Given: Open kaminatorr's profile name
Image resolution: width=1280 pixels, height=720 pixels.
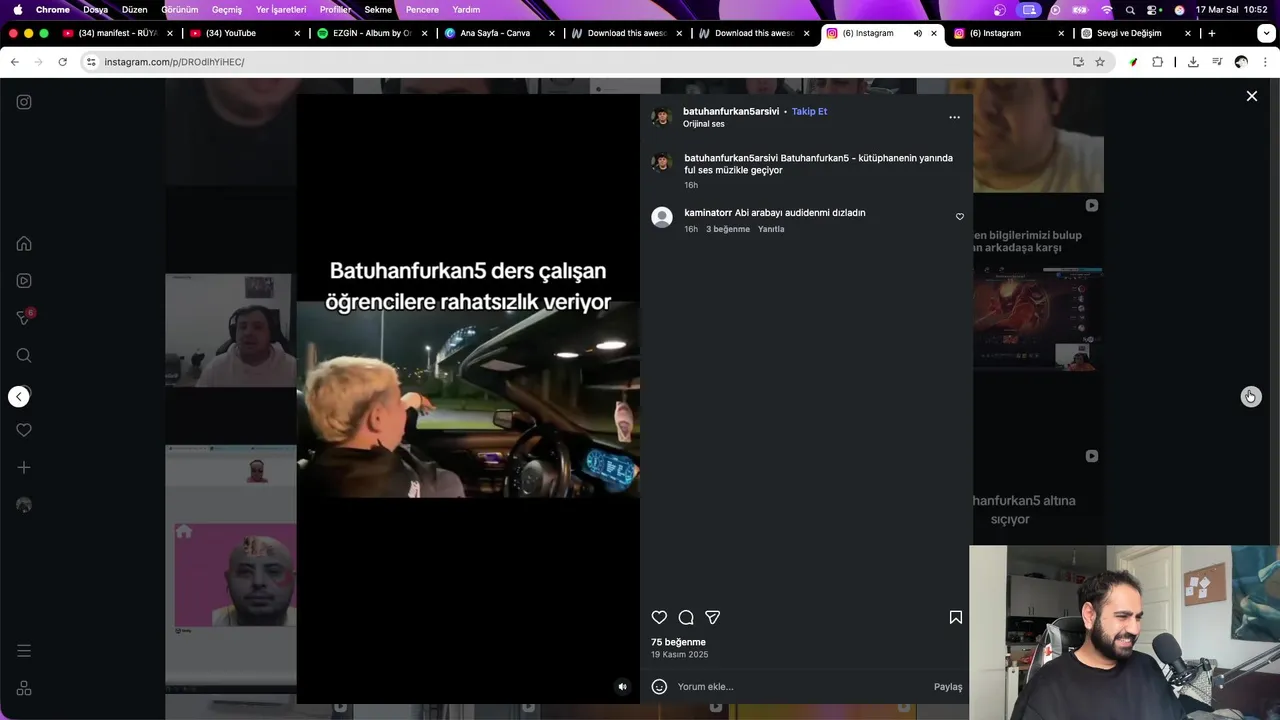Looking at the screenshot, I should pos(708,213).
